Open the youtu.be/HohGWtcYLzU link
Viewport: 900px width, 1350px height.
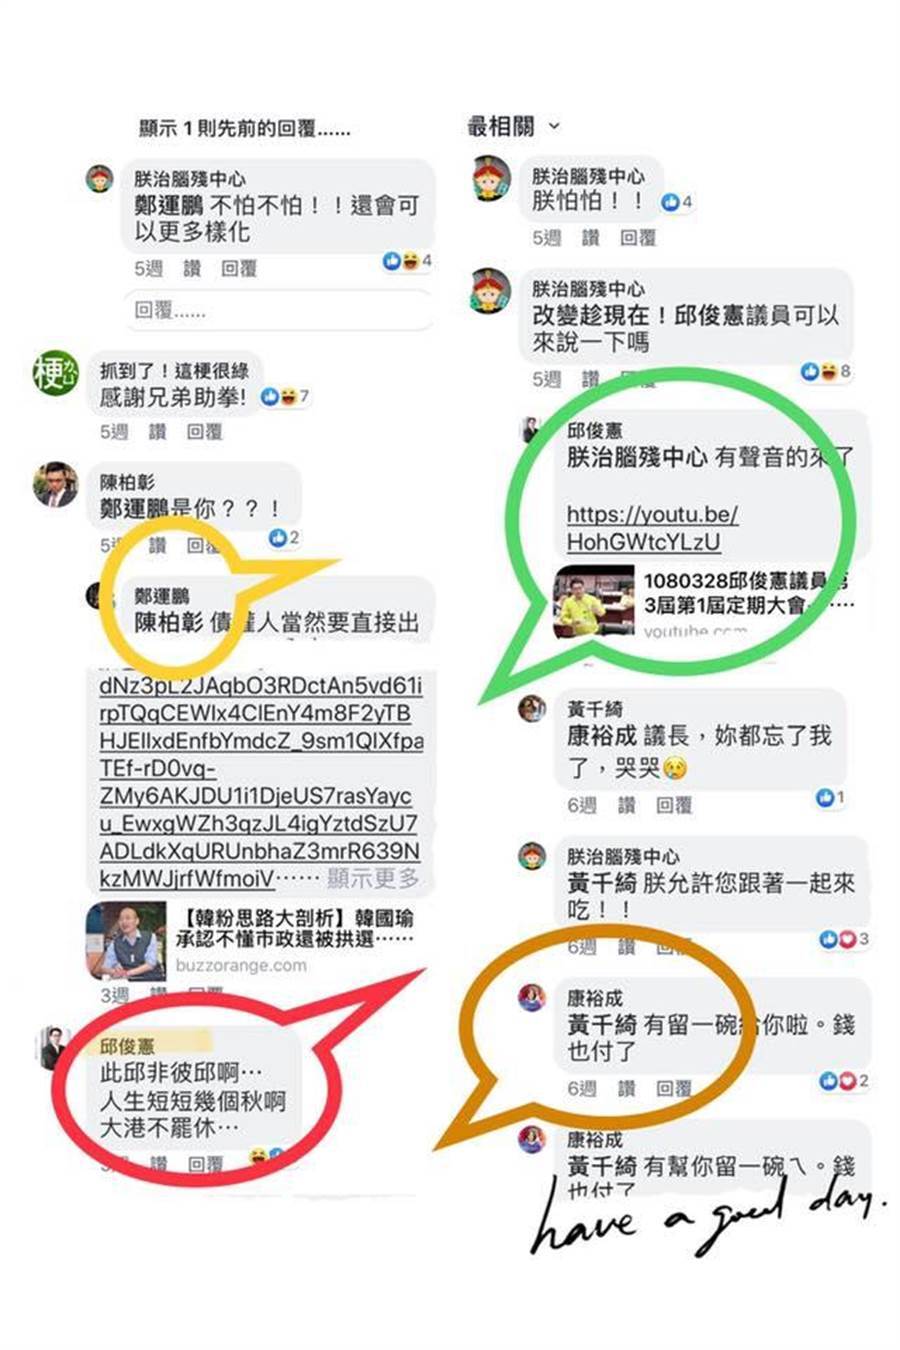652,528
